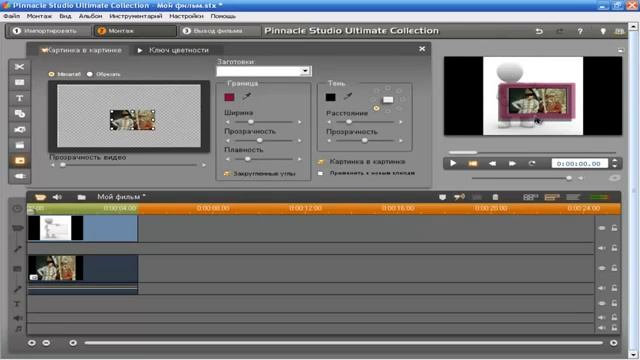This screenshot has height=360, width=640.
Task: Select bottom-left shadow direction radio
Action: (x=376, y=109)
